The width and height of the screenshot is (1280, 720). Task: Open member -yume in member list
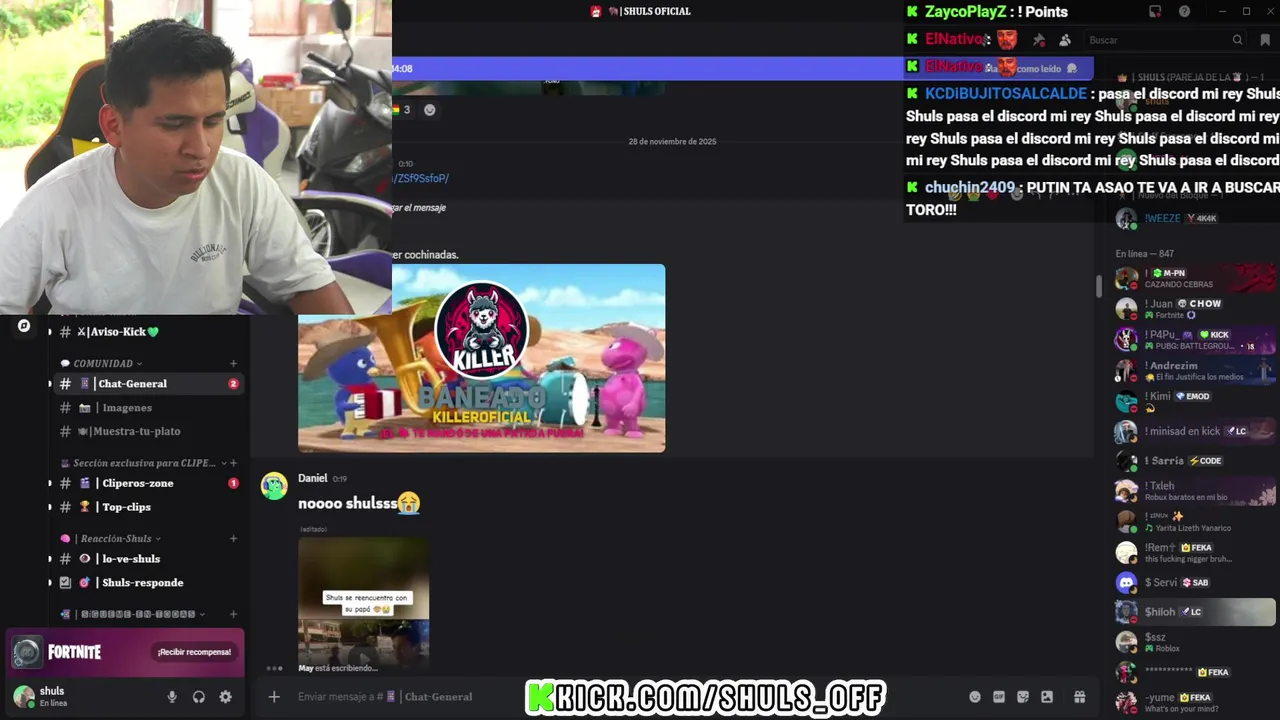1196,703
